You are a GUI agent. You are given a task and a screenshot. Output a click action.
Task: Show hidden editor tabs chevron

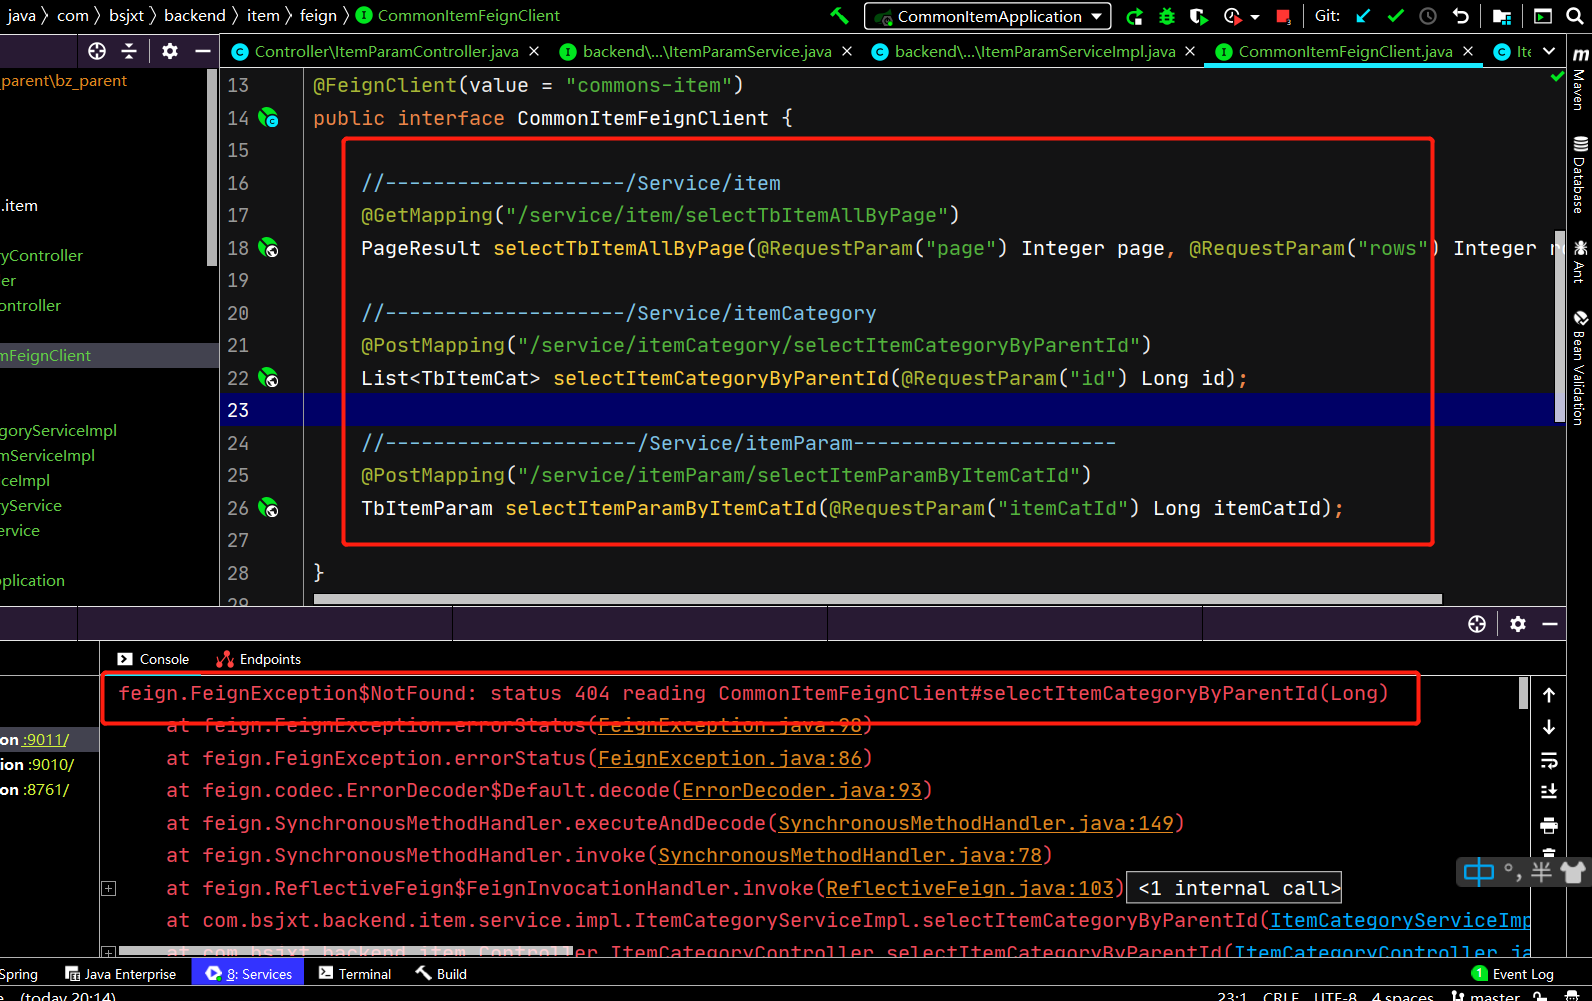click(x=1549, y=51)
